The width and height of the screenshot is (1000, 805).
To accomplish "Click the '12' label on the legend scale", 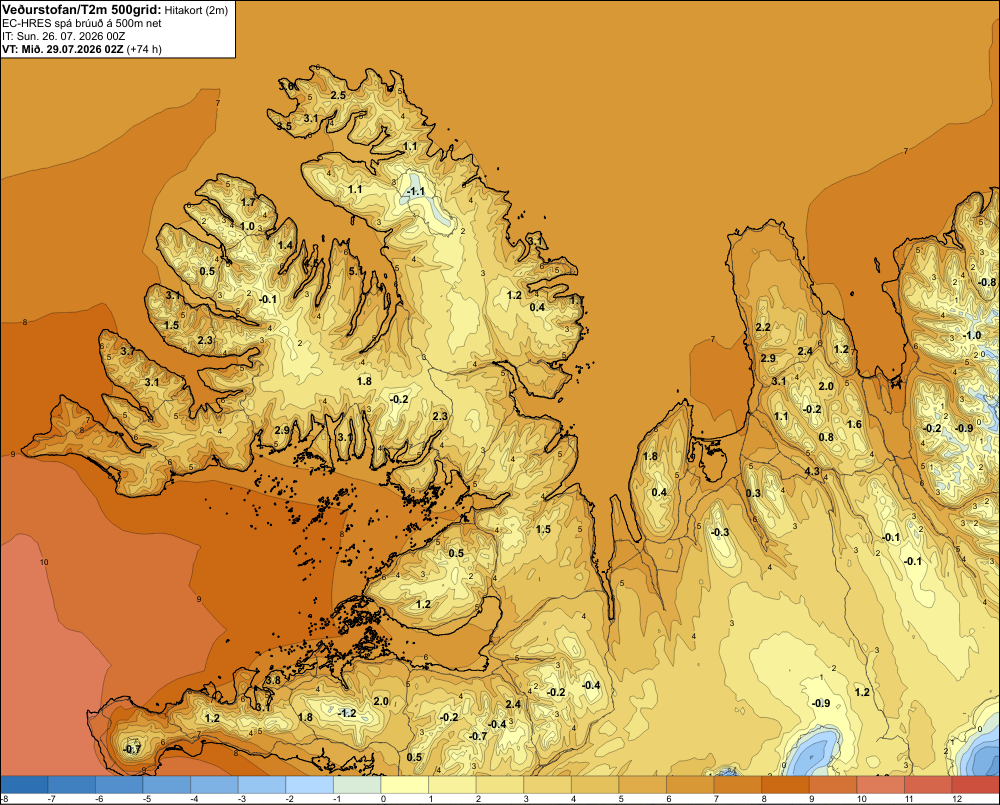I will [x=956, y=799].
